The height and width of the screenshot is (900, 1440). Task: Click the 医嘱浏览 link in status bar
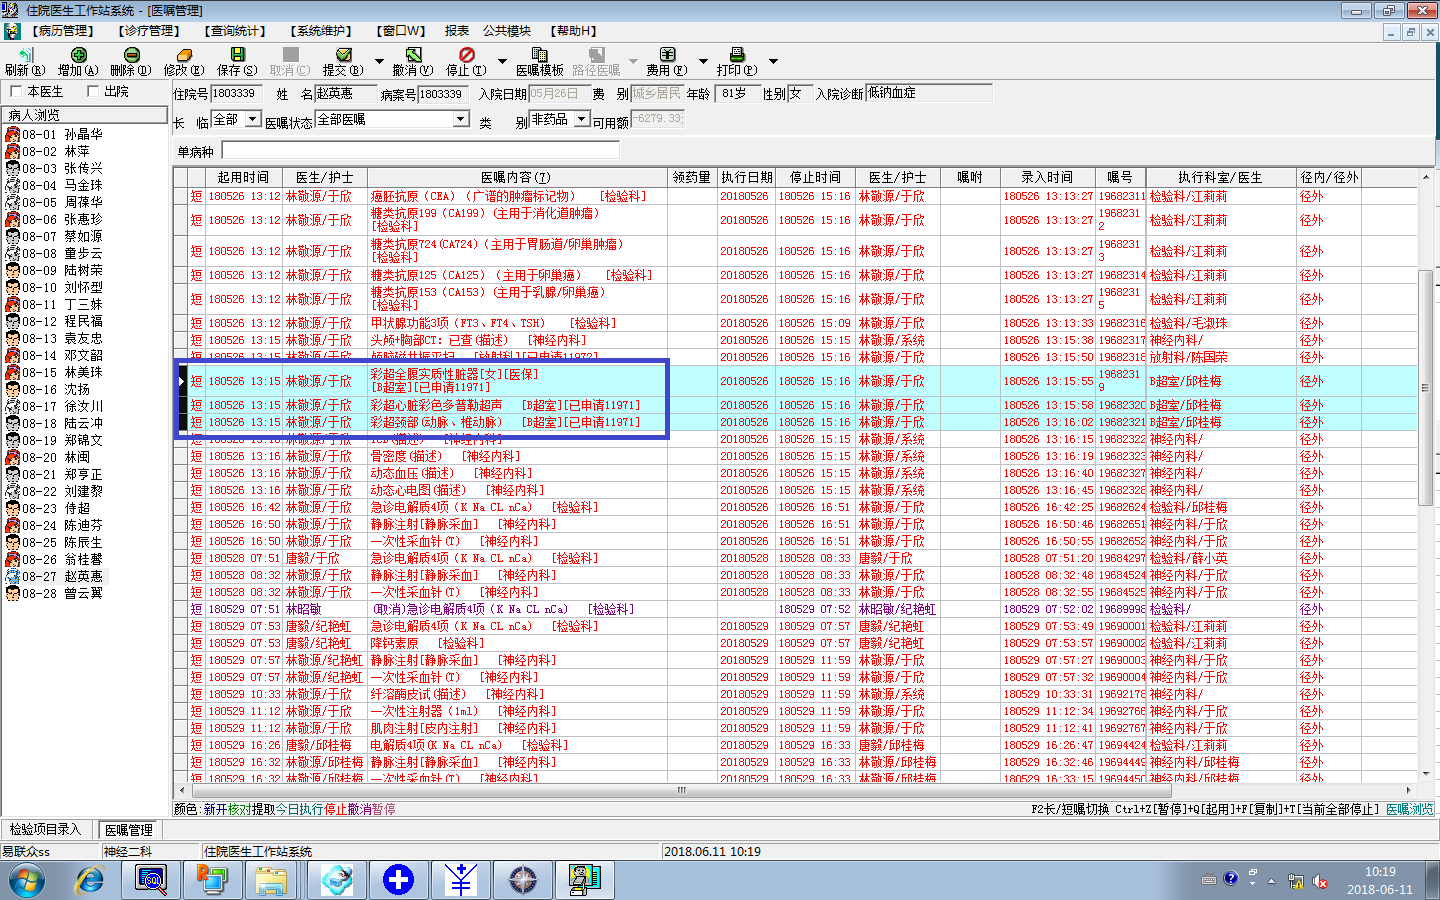[x=1410, y=809]
